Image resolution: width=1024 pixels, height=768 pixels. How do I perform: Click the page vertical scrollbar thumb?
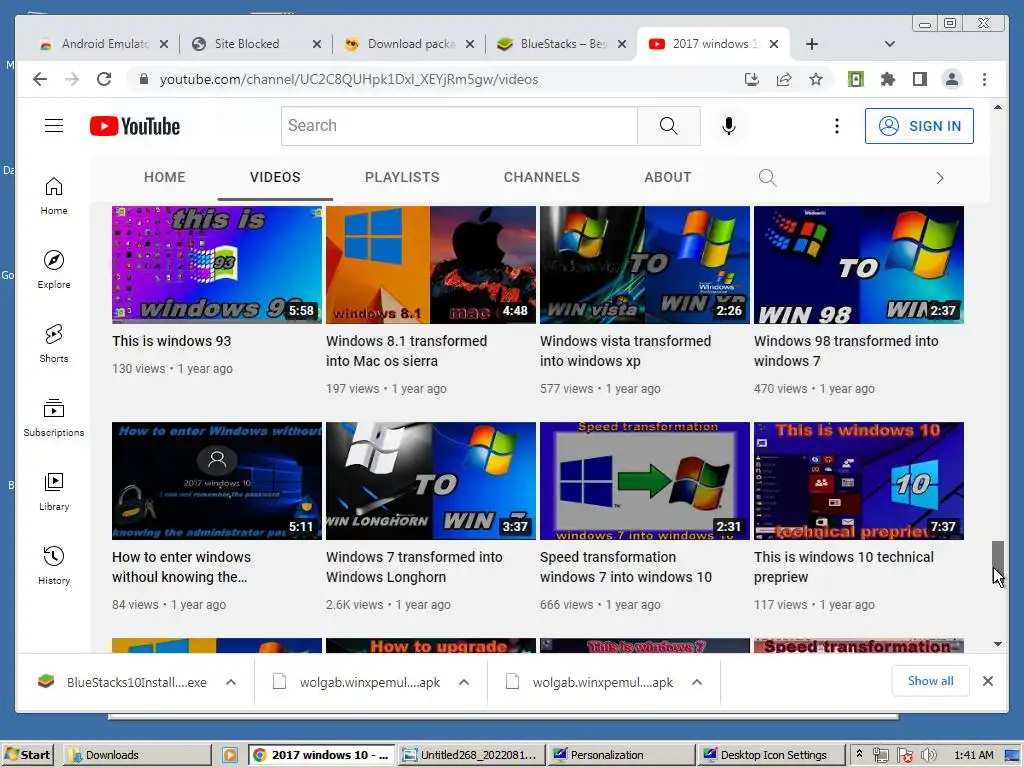tap(997, 560)
